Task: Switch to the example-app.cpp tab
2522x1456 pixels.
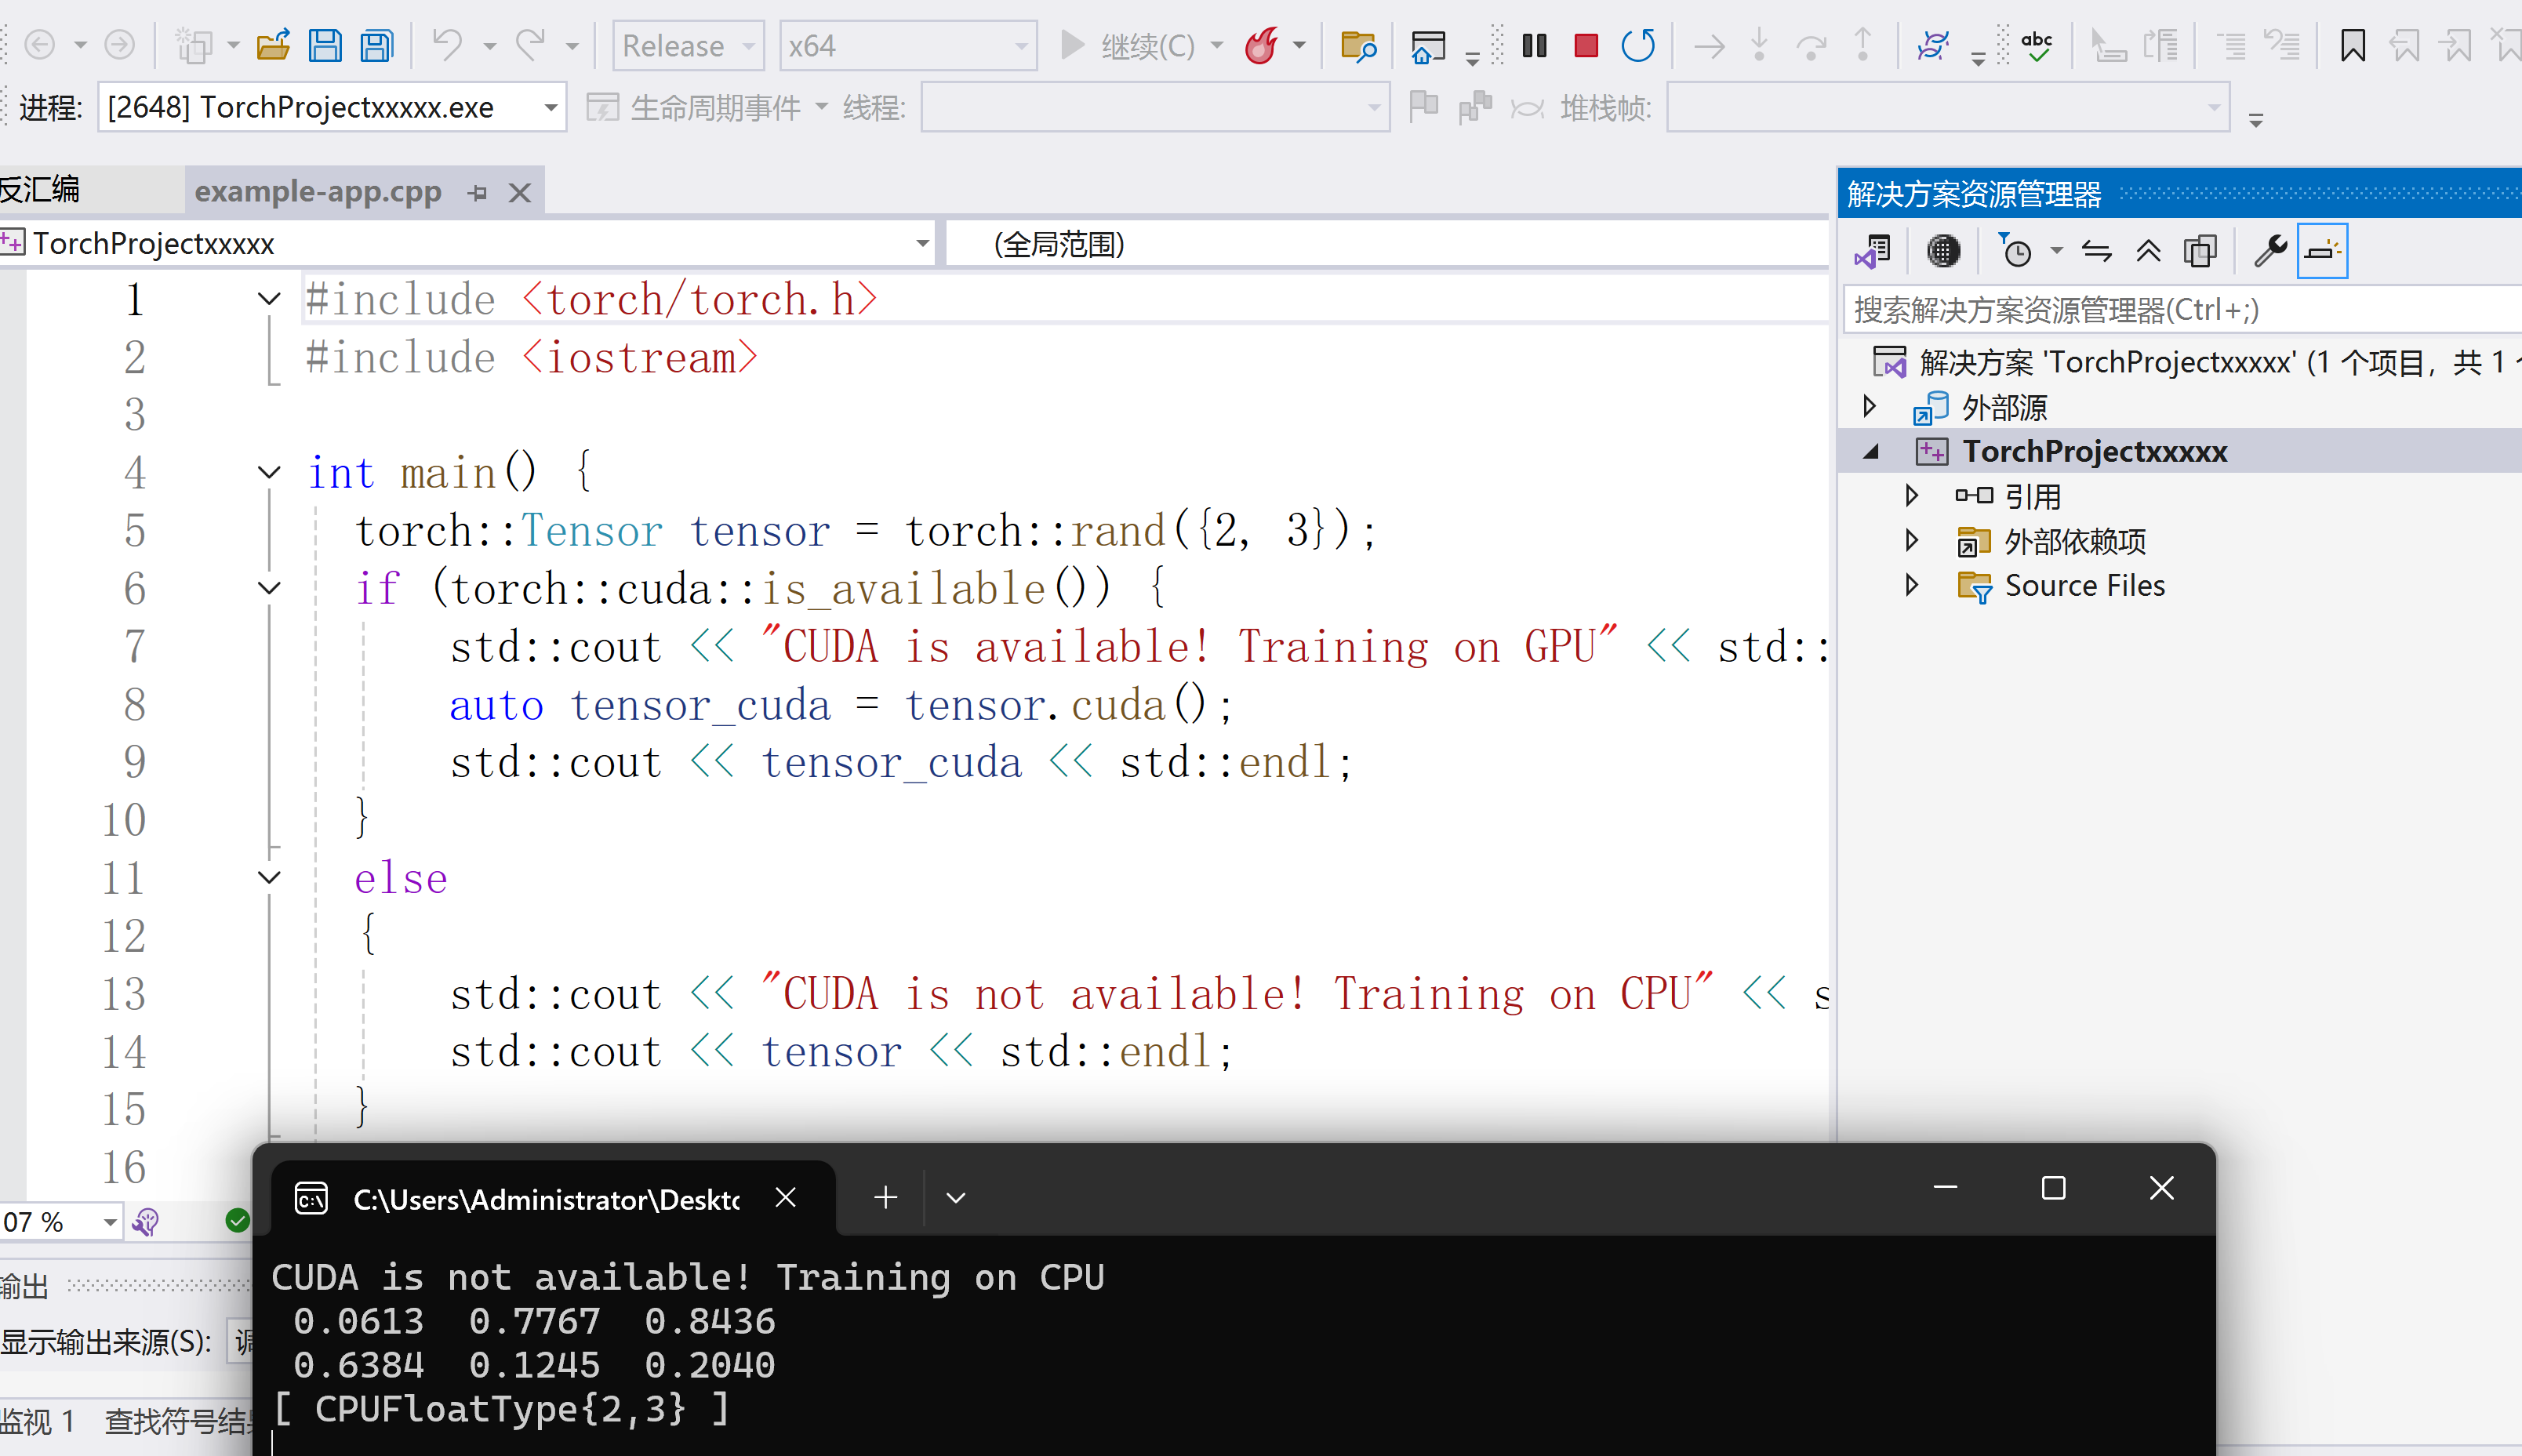Action: 318,192
